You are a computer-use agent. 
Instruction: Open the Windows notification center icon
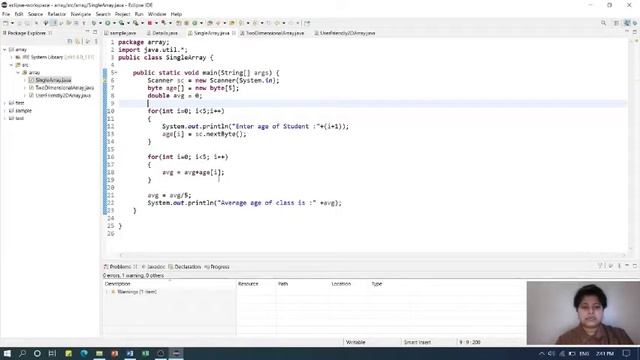click(x=627, y=353)
